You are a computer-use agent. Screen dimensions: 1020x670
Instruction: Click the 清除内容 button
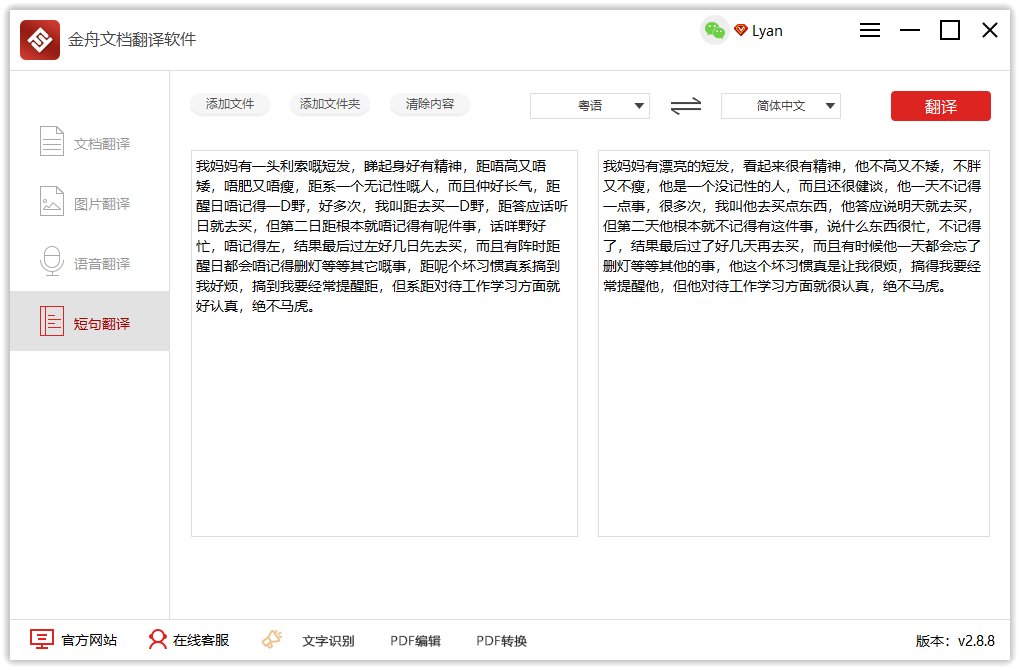(429, 104)
